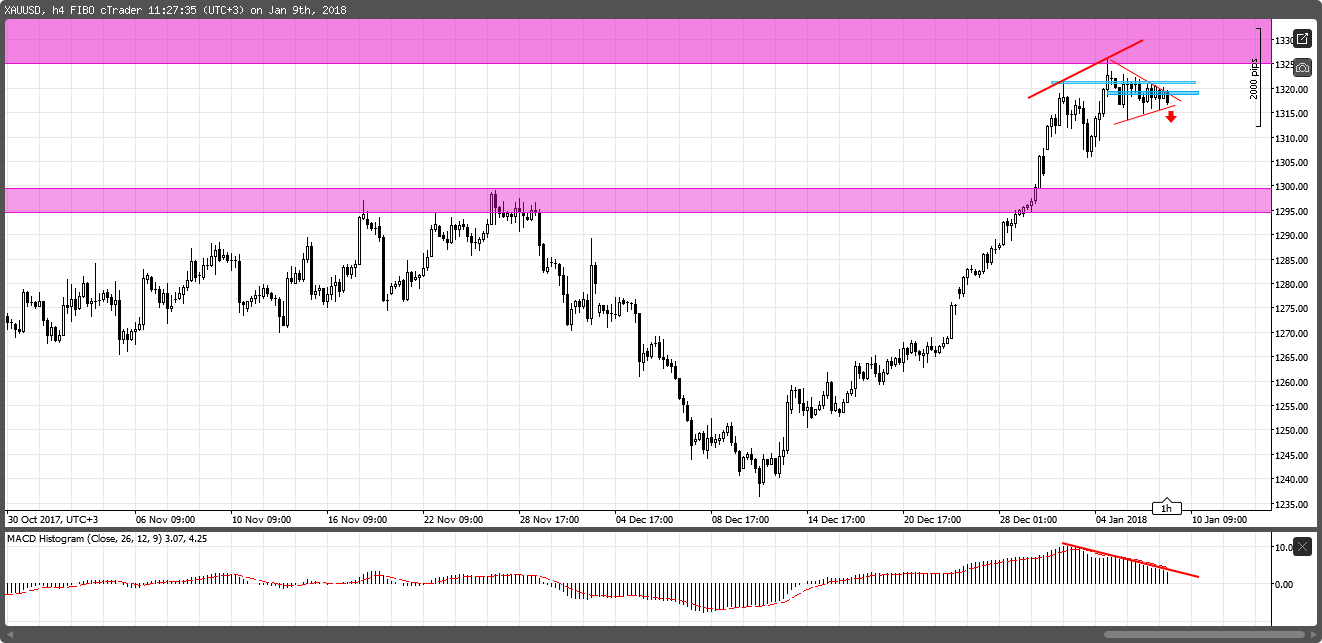1322x643 pixels.
Task: Click the 1h timeframe marker tag
Action: click(x=1166, y=507)
